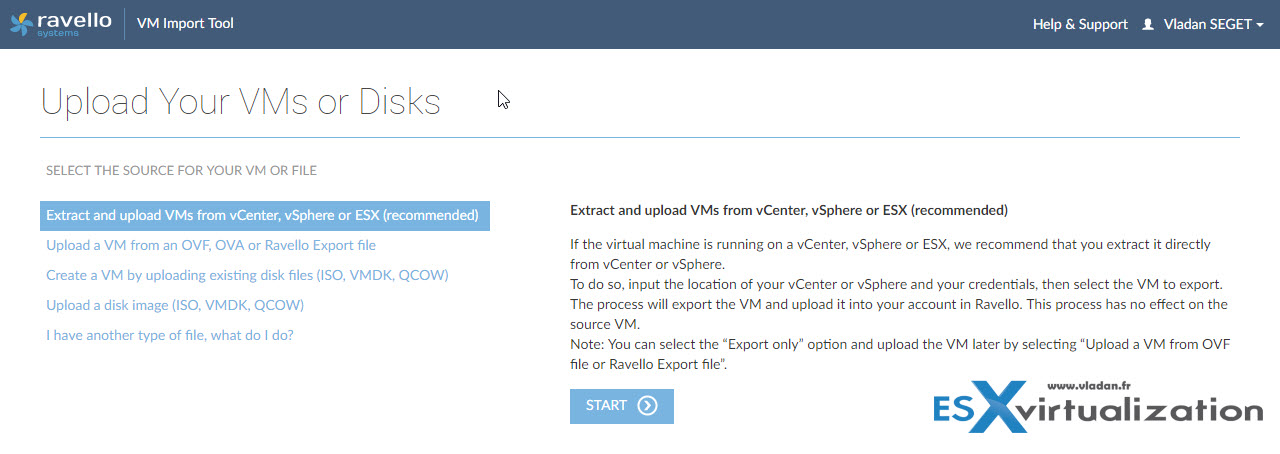Click the bold heading in the description panel
The image size is (1280, 454).
pos(788,211)
